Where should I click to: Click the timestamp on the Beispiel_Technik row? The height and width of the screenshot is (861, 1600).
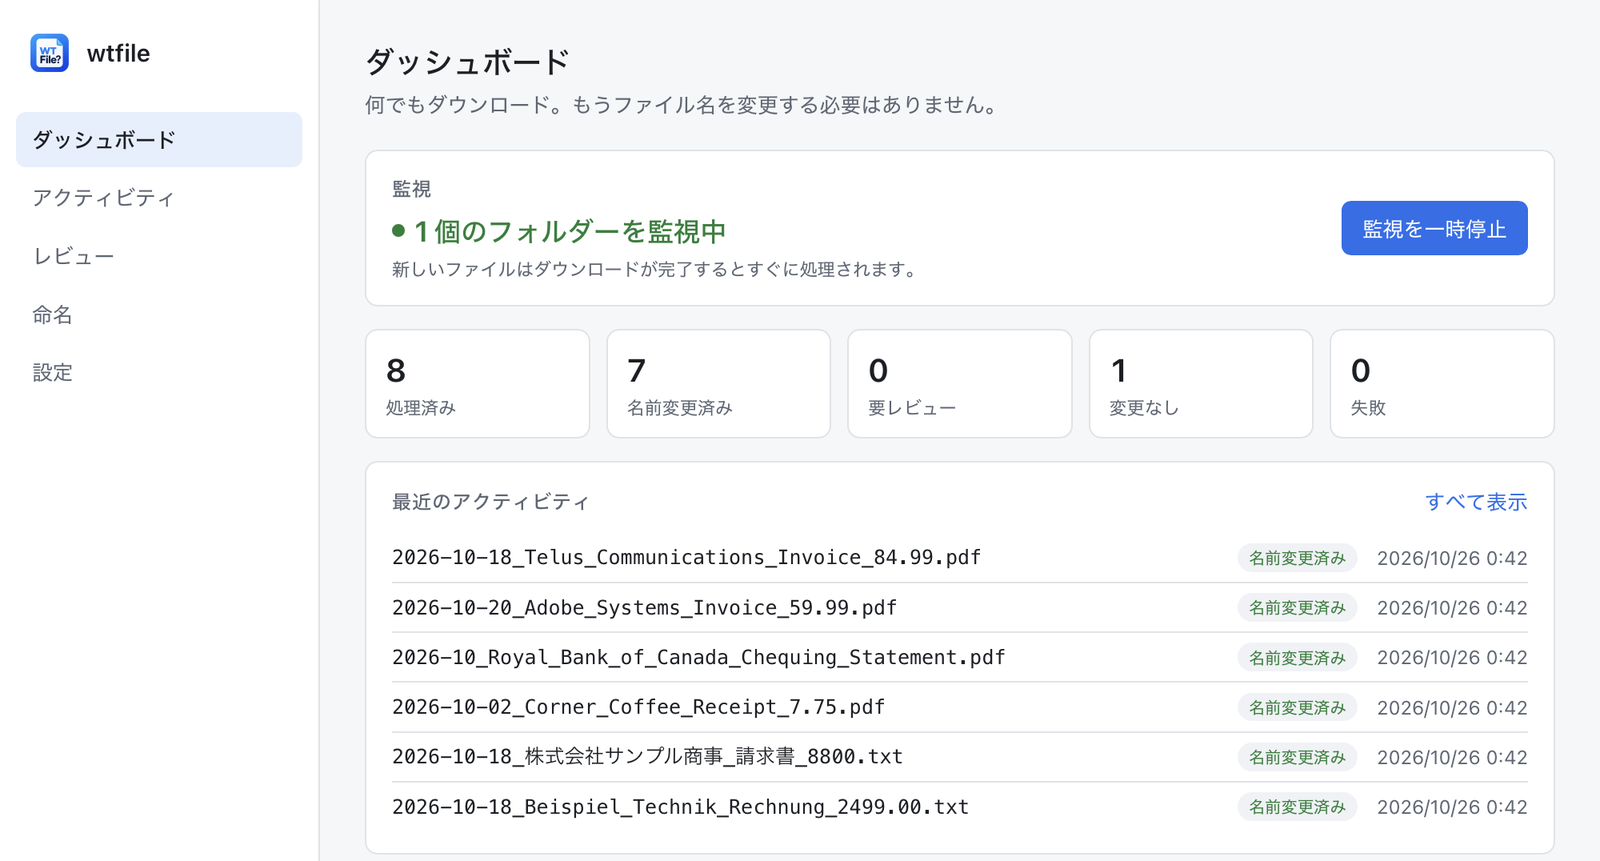tap(1452, 807)
